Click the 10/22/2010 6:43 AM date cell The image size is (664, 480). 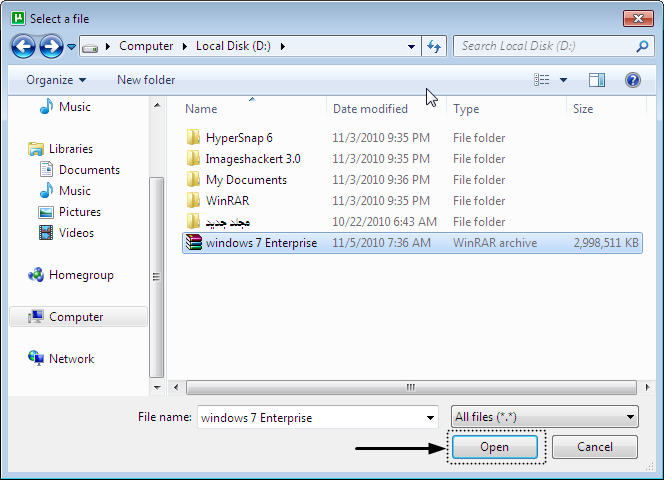click(x=384, y=222)
